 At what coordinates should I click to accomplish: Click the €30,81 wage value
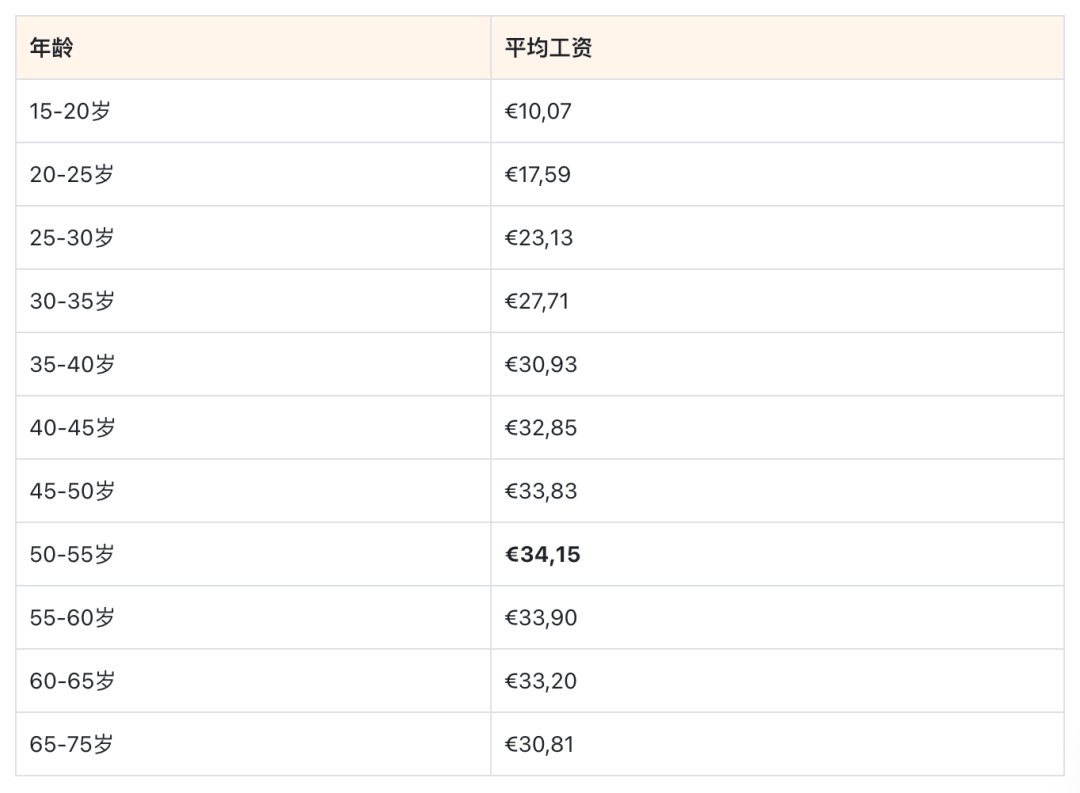[x=539, y=744]
